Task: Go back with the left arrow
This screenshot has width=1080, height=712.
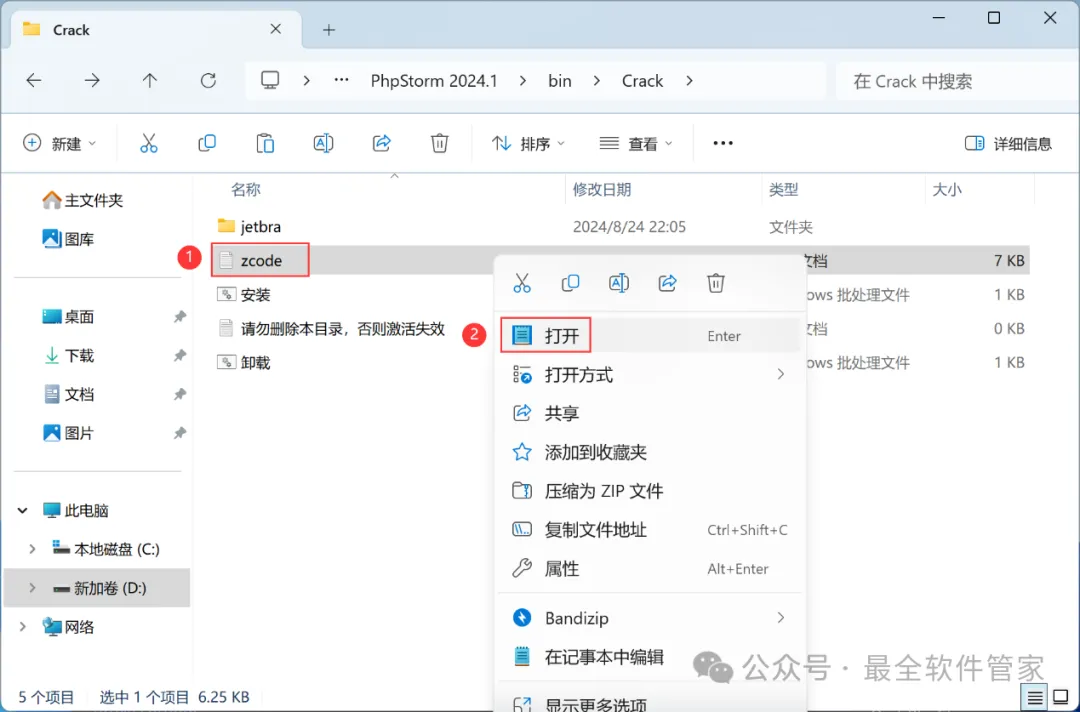Action: click(34, 81)
